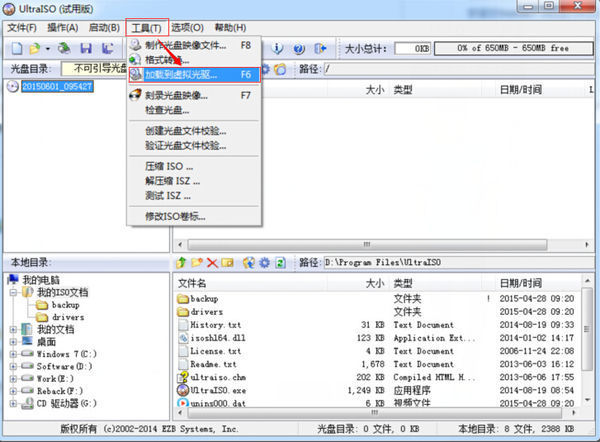Click the settings gear icon in local toolbar
Screen dimensions: 600x442
tap(264, 263)
